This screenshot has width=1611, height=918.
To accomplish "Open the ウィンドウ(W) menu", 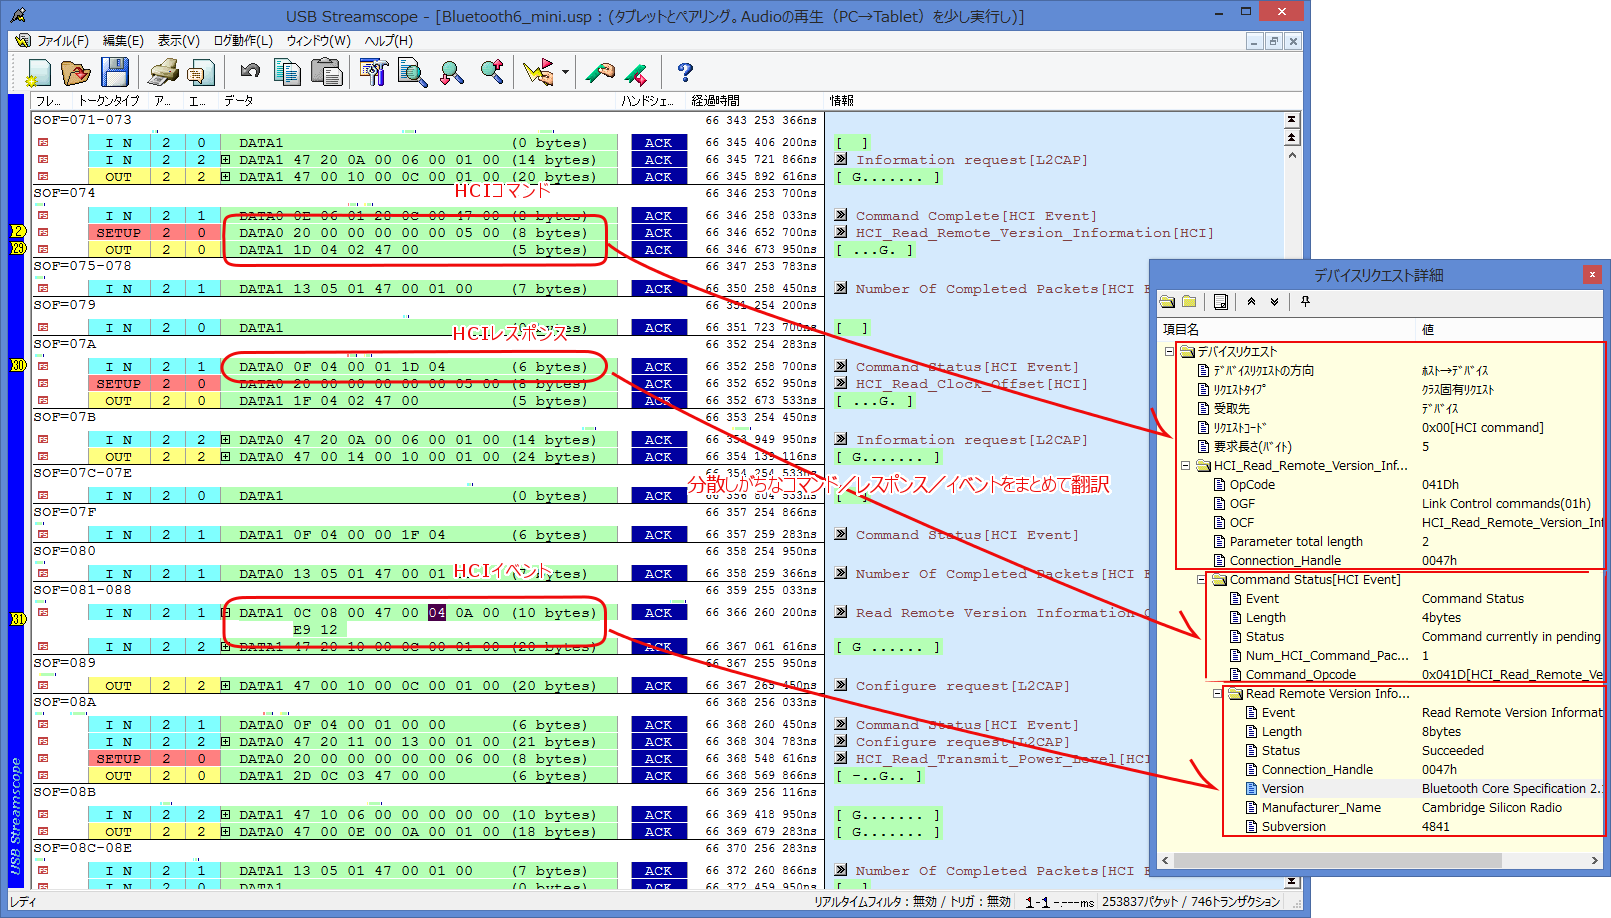I will point(318,41).
